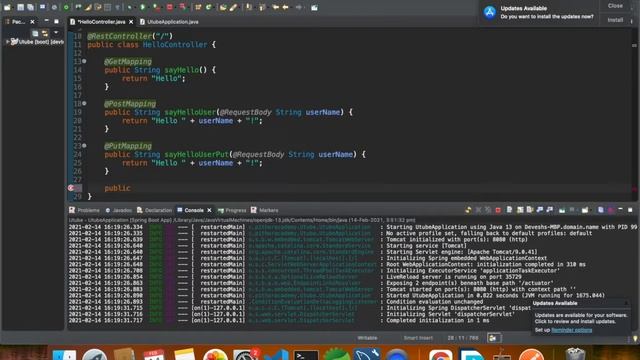Click the red Stop toolbar button
Screen dimensions: 640x360
[x=169, y=7]
